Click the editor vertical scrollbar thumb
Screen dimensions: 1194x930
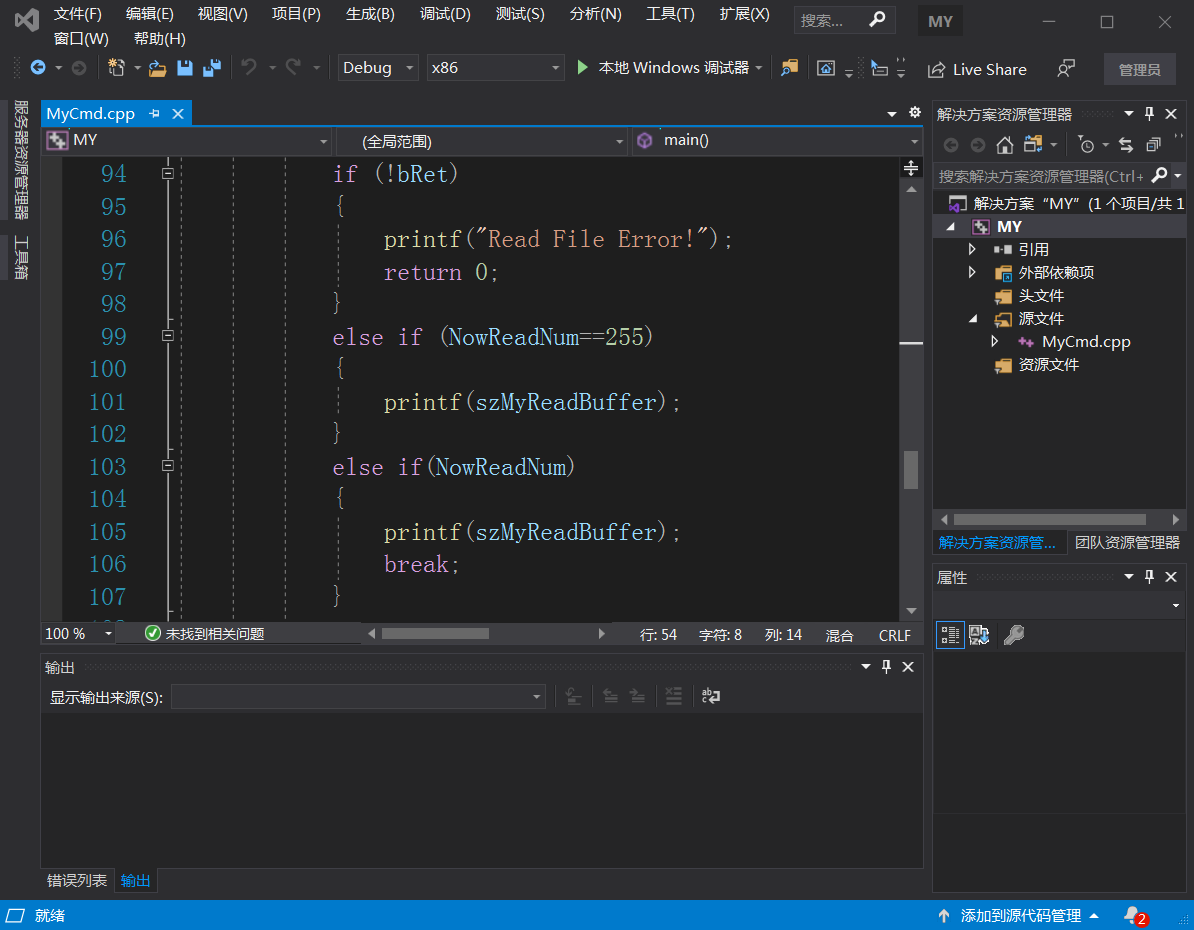click(x=911, y=470)
